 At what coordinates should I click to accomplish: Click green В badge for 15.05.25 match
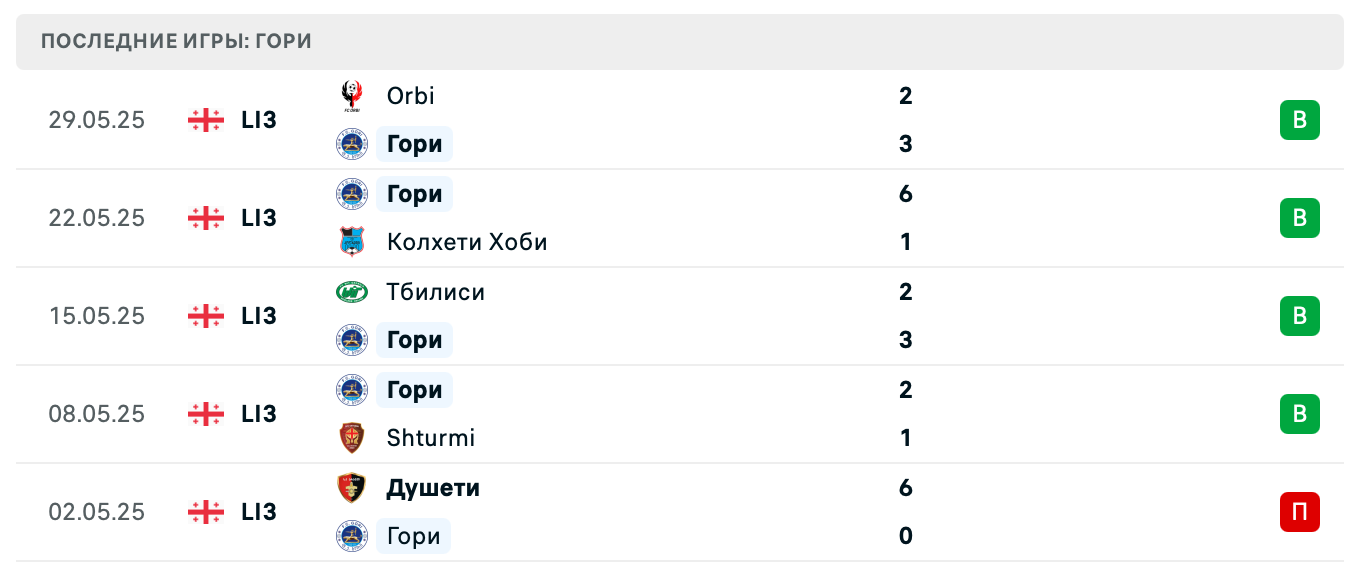coord(1299,316)
